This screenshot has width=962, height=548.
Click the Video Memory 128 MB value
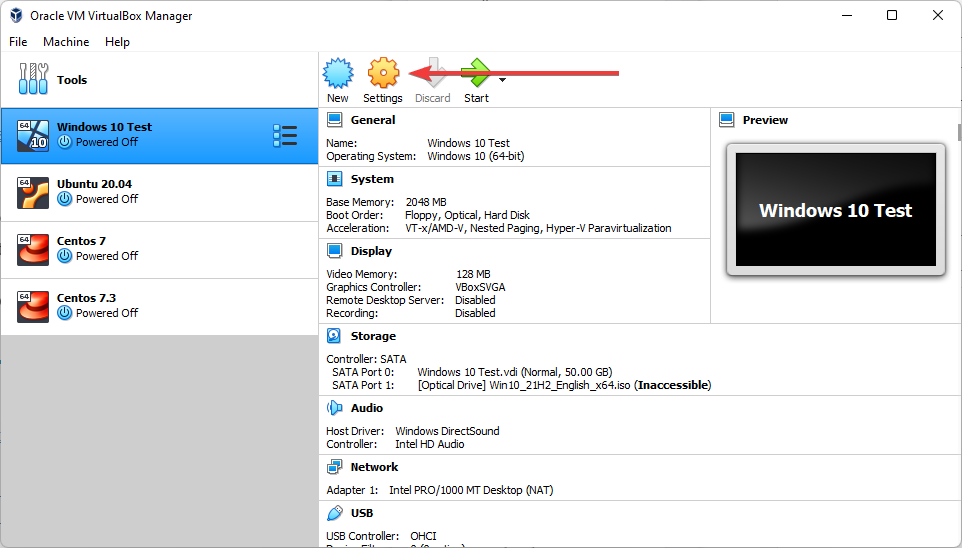pyautogui.click(x=473, y=274)
